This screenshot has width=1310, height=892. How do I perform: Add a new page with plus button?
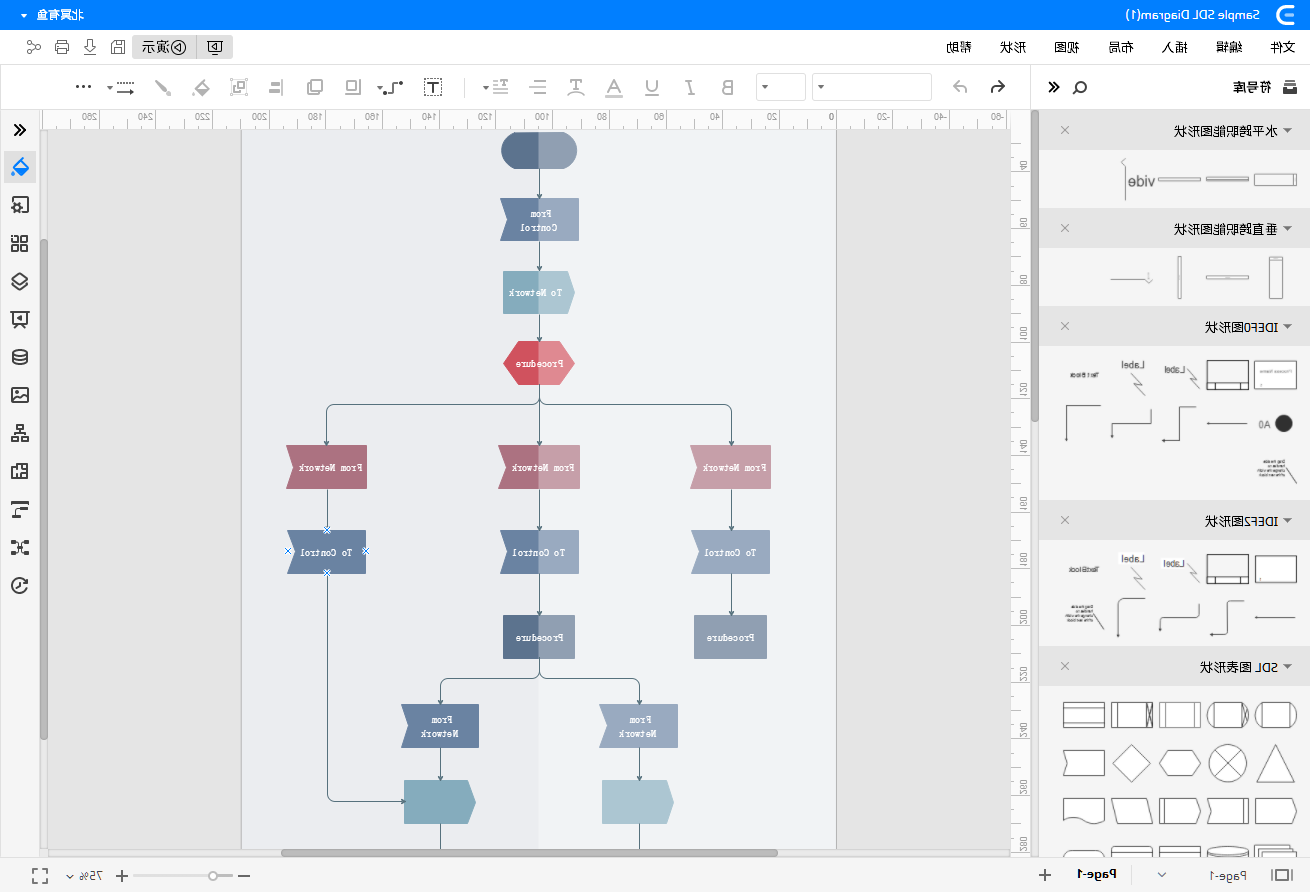(x=1045, y=875)
